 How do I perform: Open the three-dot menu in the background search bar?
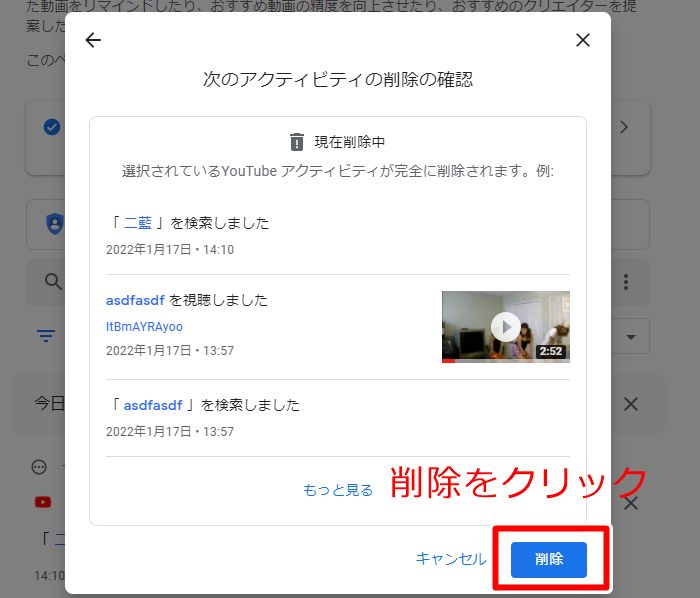click(x=626, y=282)
